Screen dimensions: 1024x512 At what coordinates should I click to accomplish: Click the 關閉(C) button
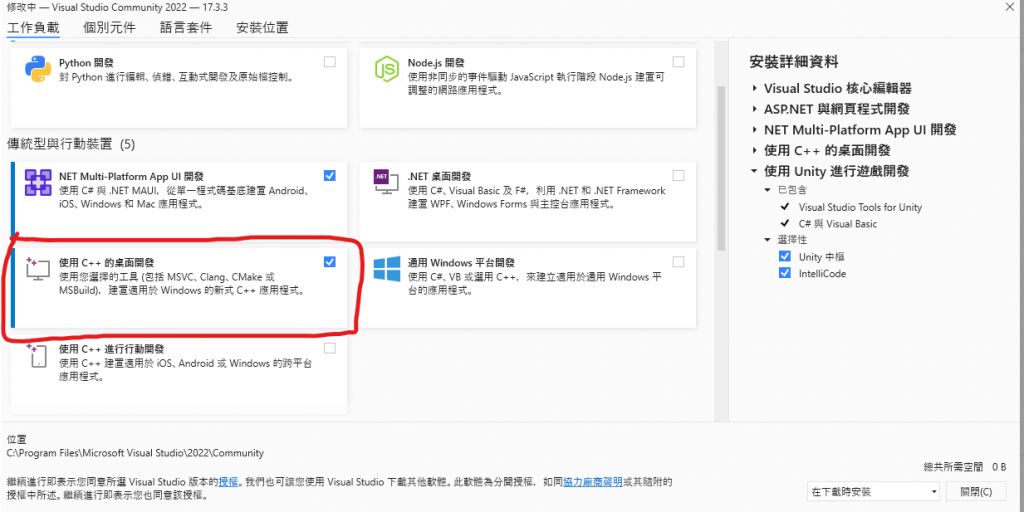[977, 492]
